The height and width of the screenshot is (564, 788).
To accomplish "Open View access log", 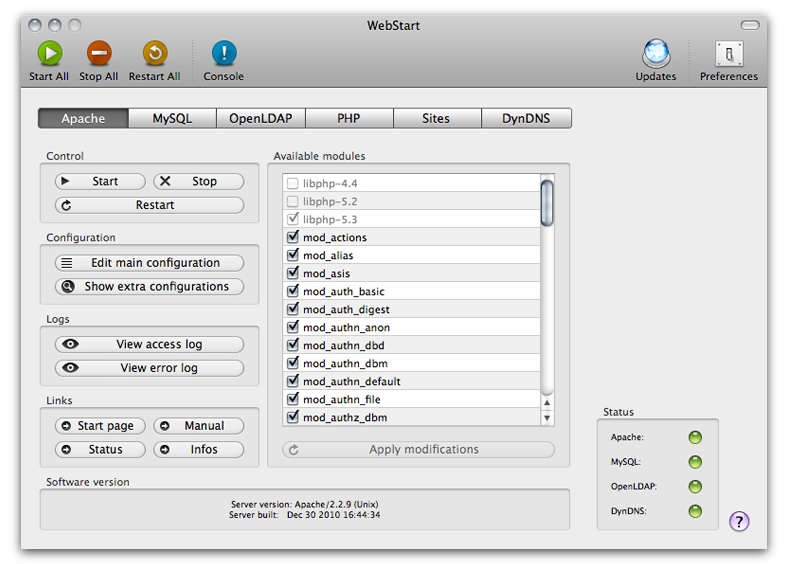I will (149, 344).
